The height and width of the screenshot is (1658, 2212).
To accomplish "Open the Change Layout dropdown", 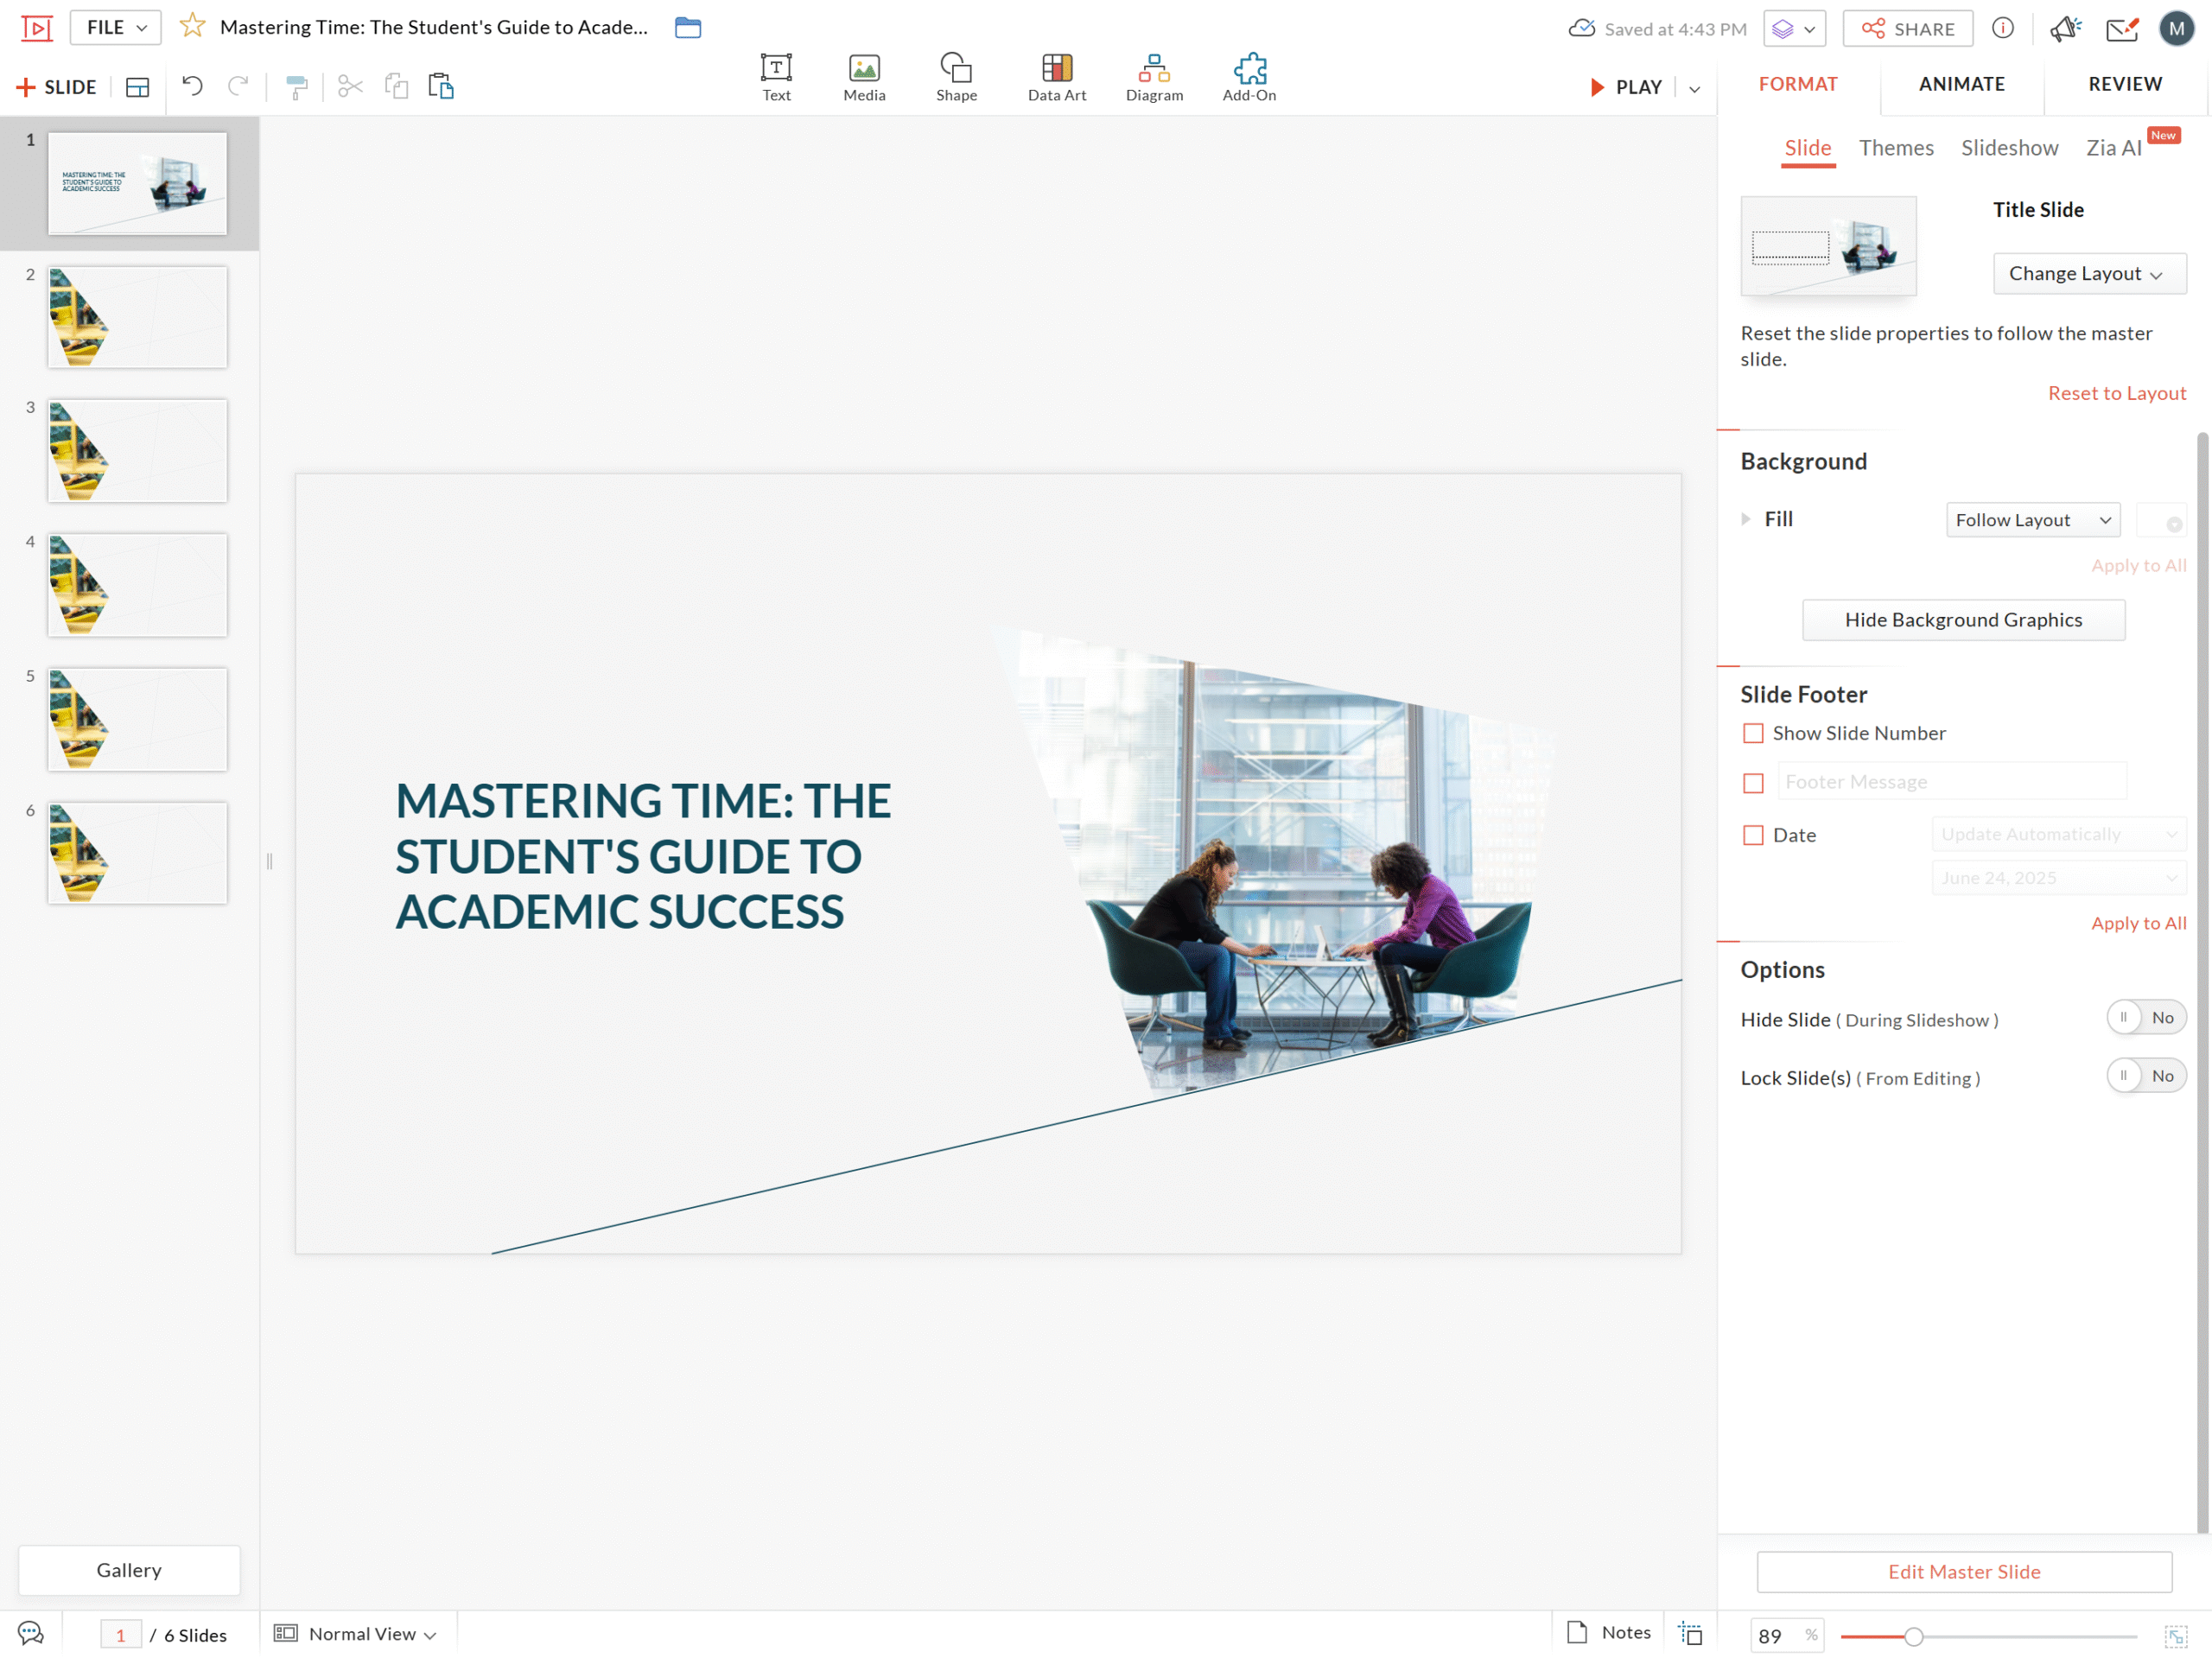I will [2089, 273].
